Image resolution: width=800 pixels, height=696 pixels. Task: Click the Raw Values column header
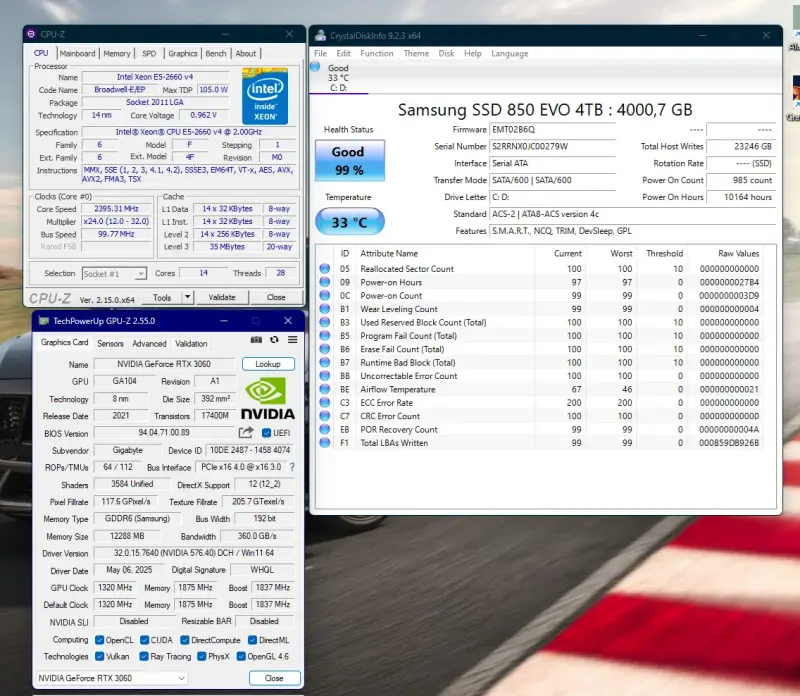point(738,254)
